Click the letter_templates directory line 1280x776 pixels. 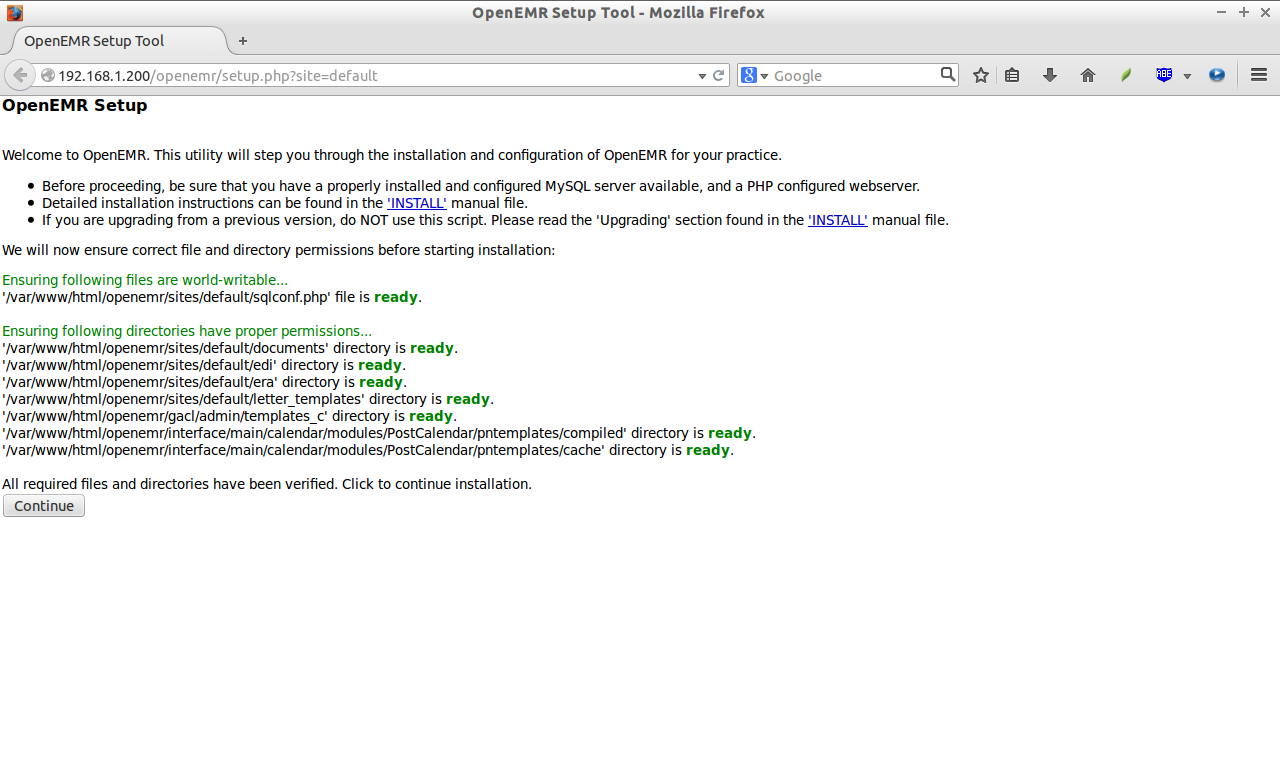[248, 399]
